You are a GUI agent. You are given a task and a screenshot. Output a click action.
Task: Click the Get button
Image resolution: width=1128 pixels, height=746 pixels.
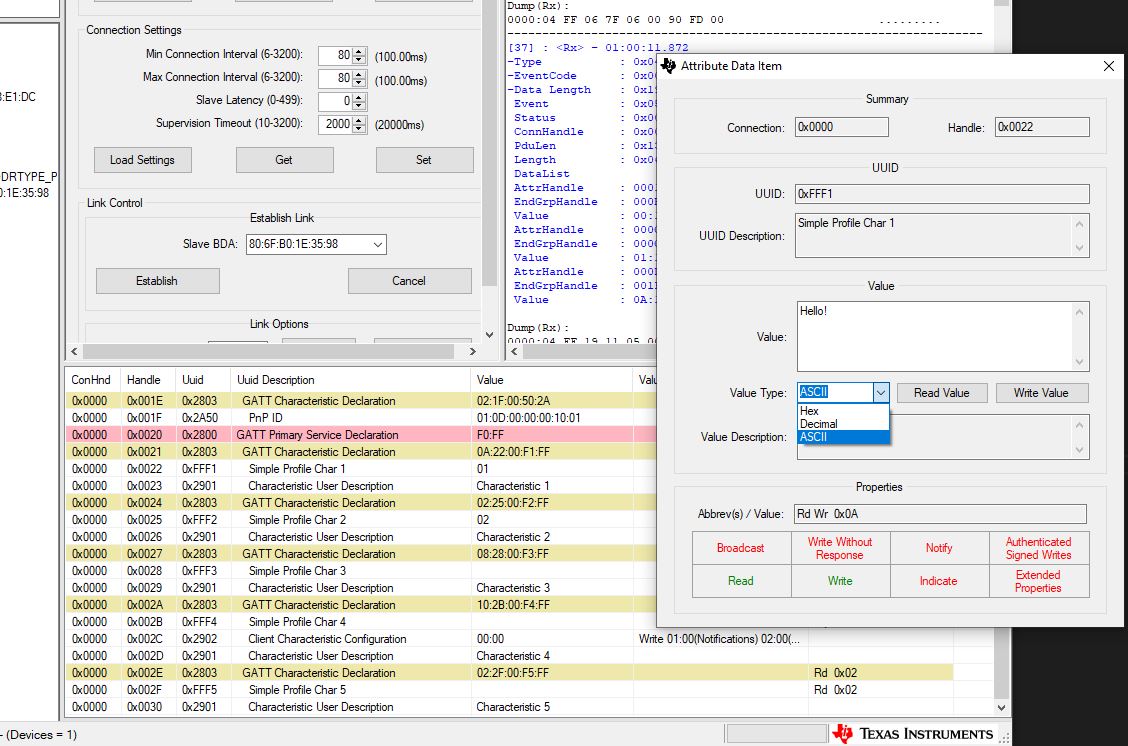(285, 159)
